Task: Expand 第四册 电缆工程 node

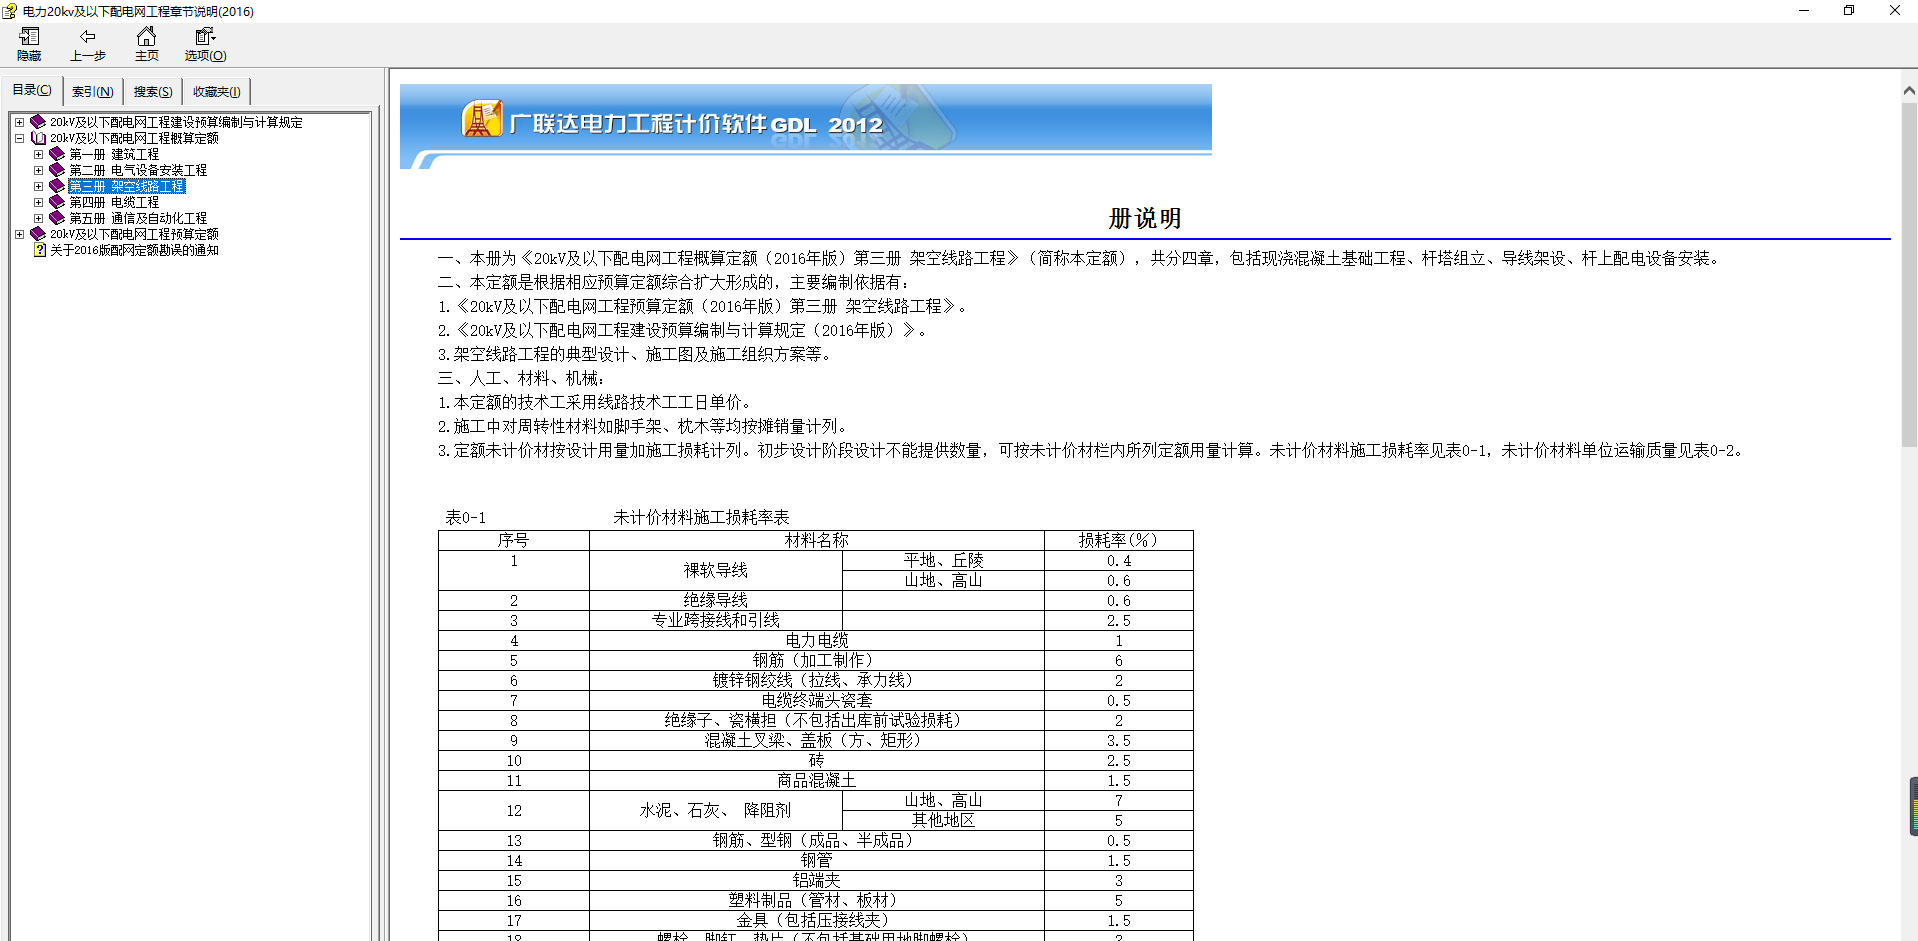Action: coord(38,202)
